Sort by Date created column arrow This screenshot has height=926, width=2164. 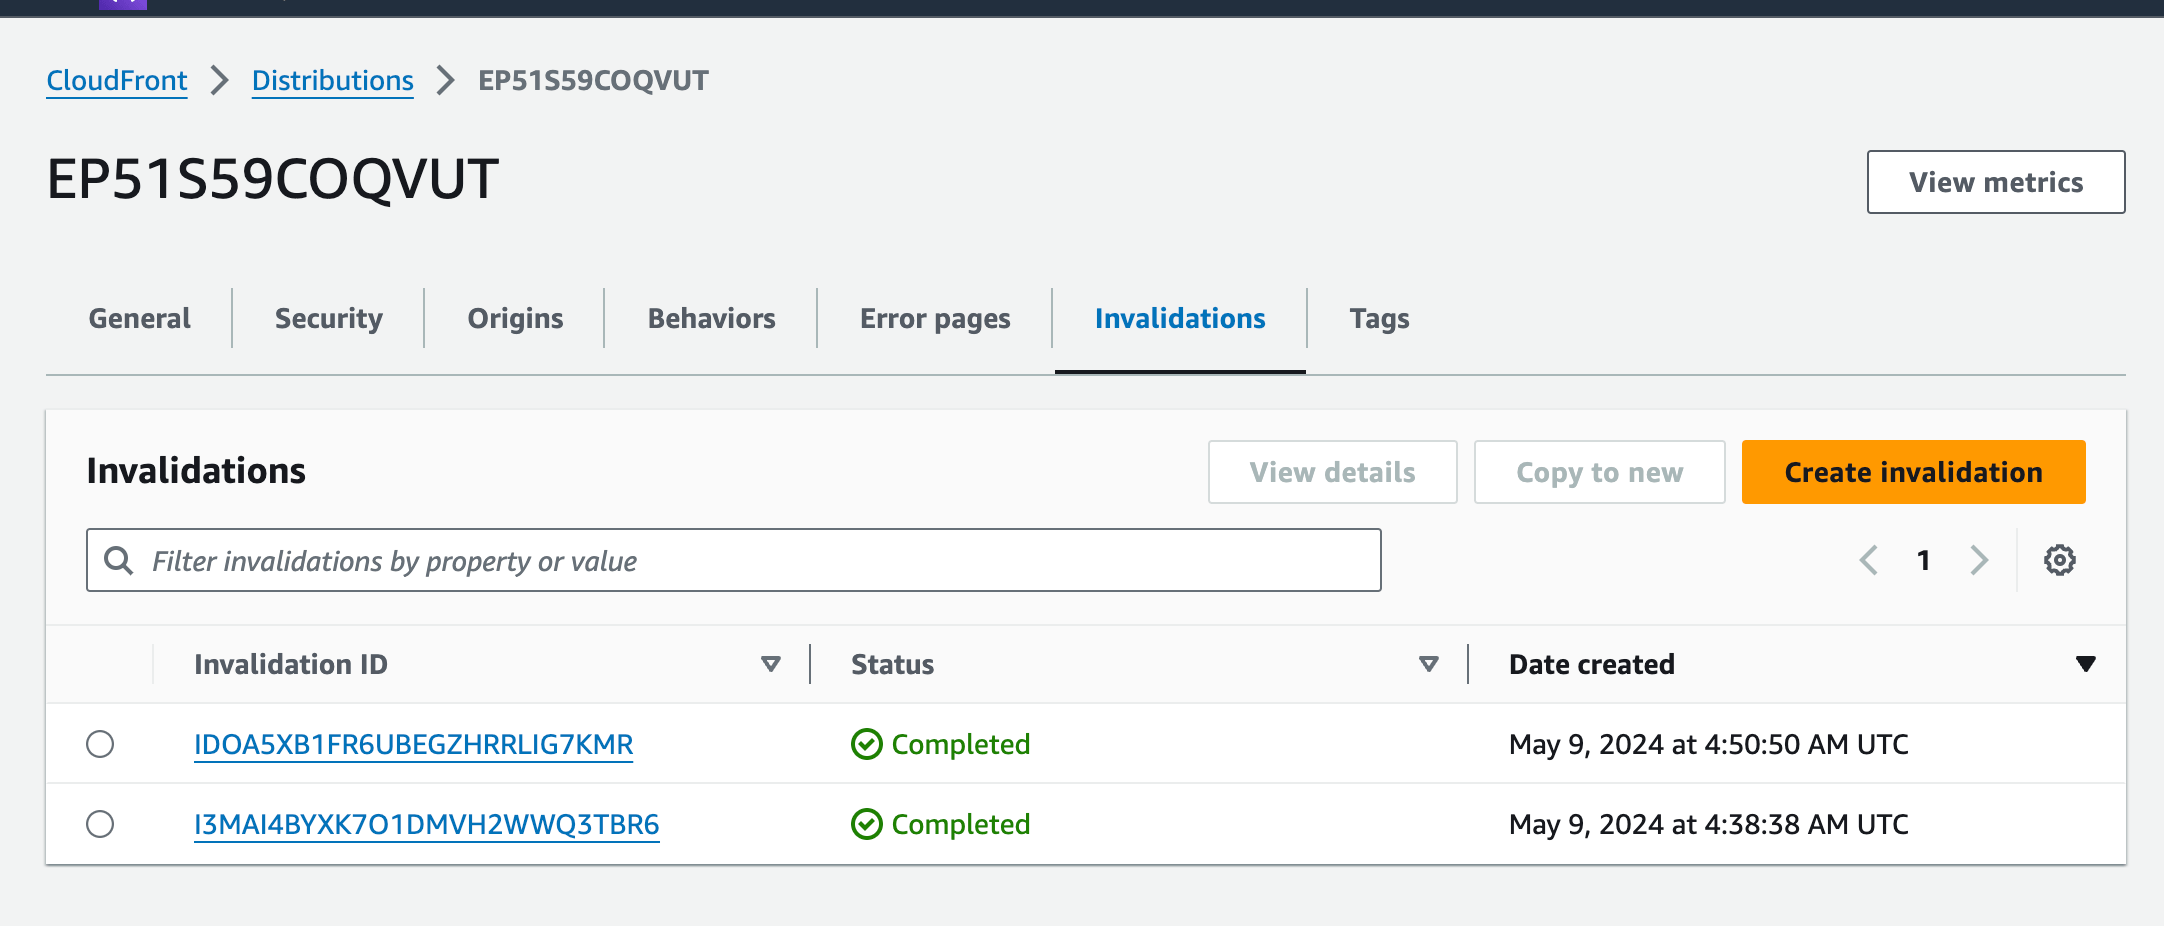pyautogui.click(x=2085, y=664)
